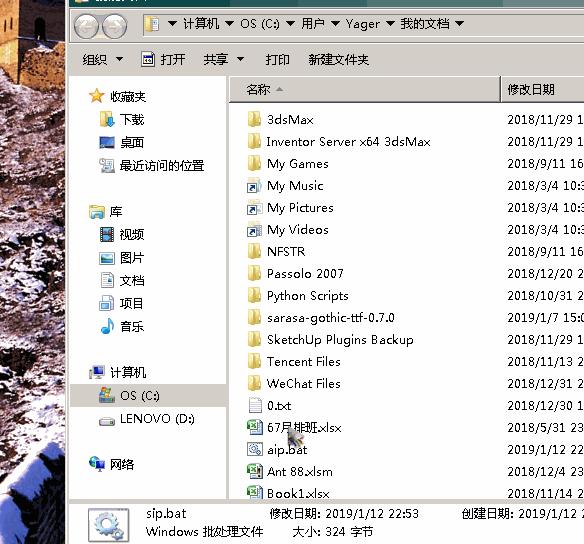Click Inventor Server x64 3dsMax folder icon
The width and height of the screenshot is (584, 544).
[x=254, y=141]
